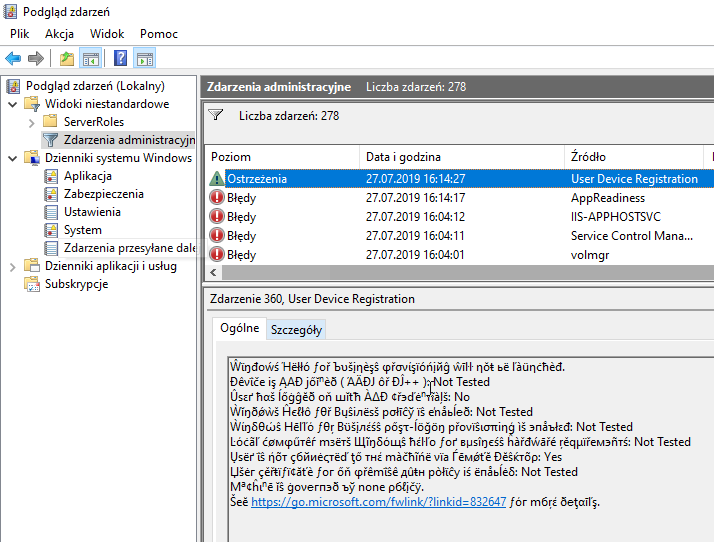
Task: Open the Subskrypcje node in tree
Action: pos(76,284)
